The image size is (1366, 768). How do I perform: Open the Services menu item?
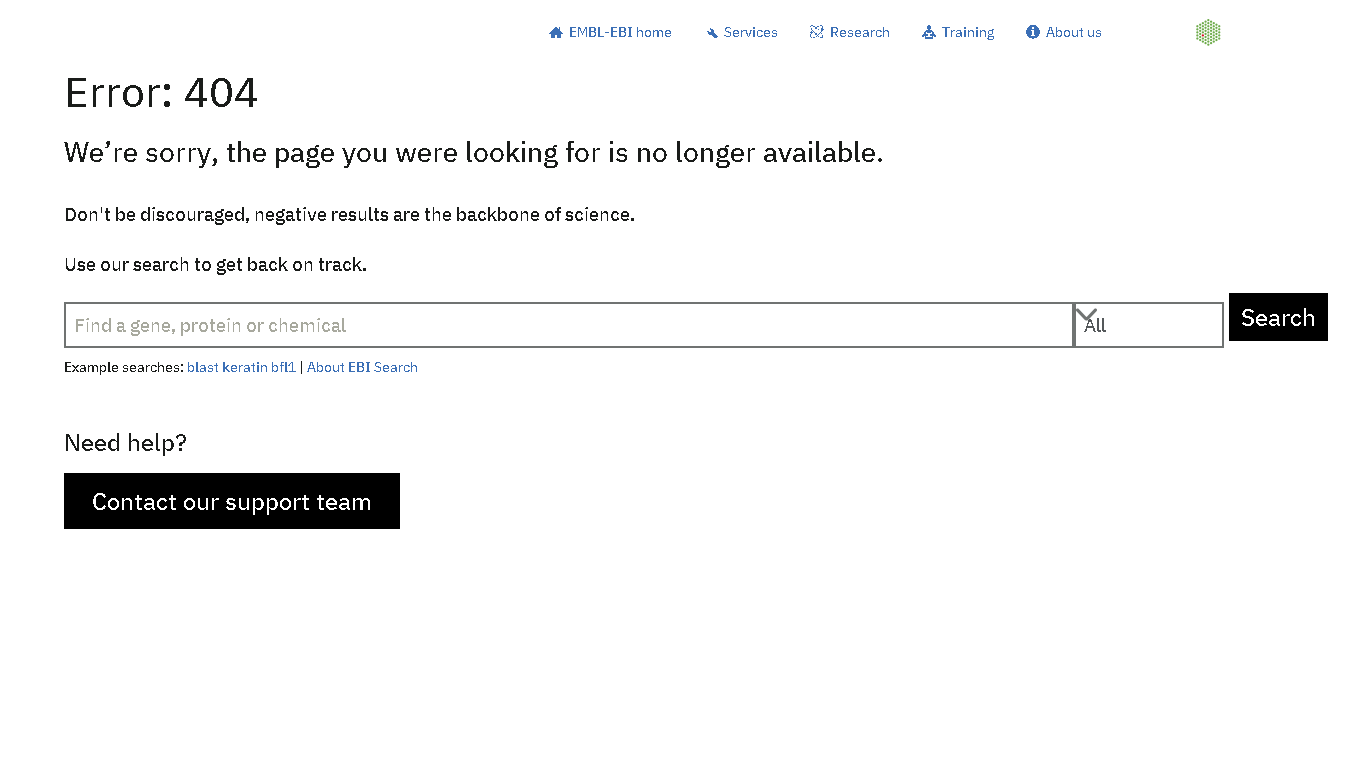750,32
